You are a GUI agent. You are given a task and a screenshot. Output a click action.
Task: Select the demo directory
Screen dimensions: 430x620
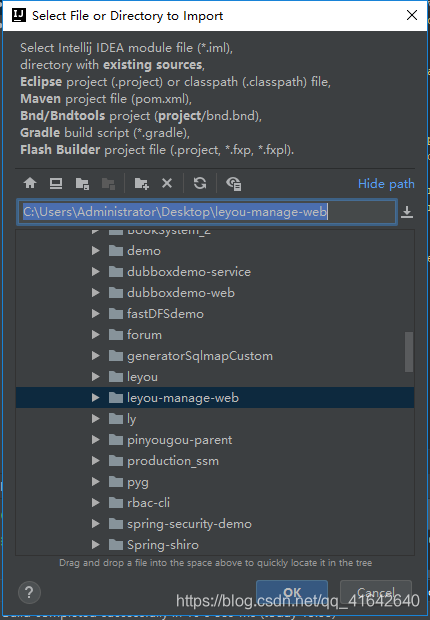(x=144, y=251)
